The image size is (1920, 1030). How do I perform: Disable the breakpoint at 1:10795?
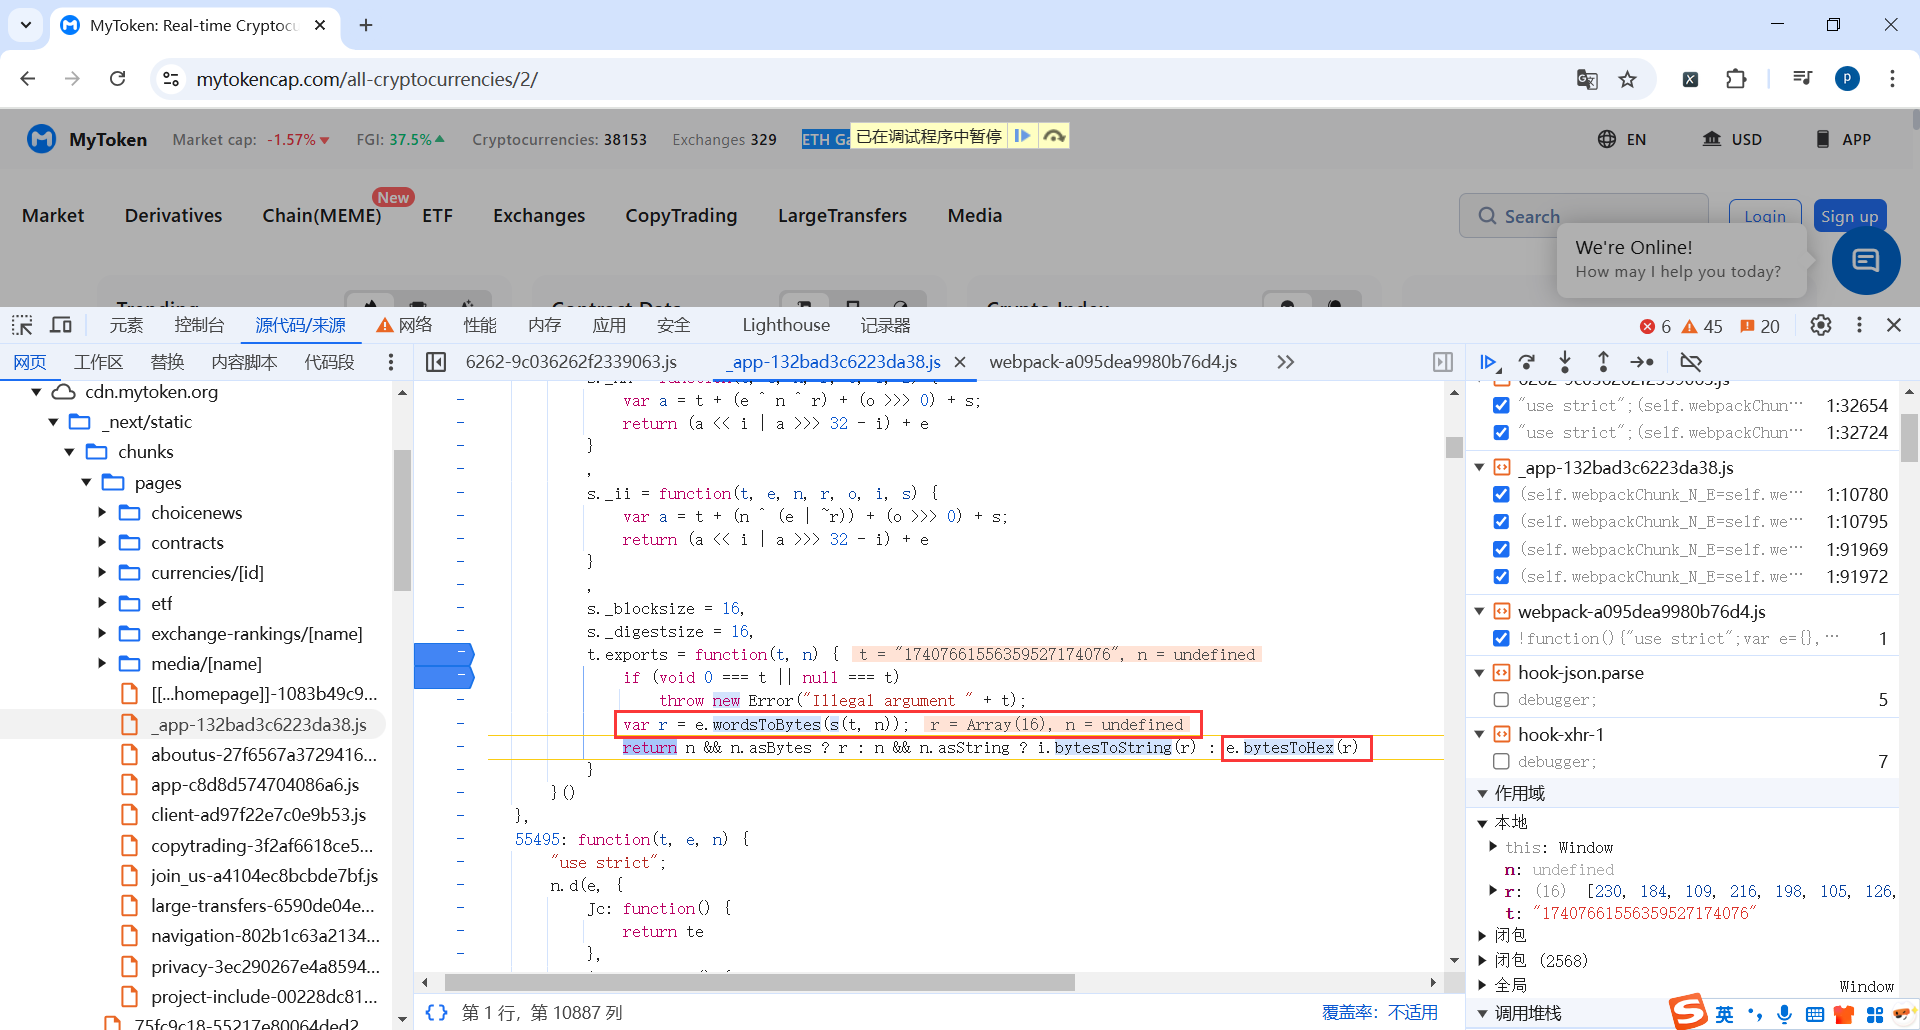pyautogui.click(x=1501, y=522)
